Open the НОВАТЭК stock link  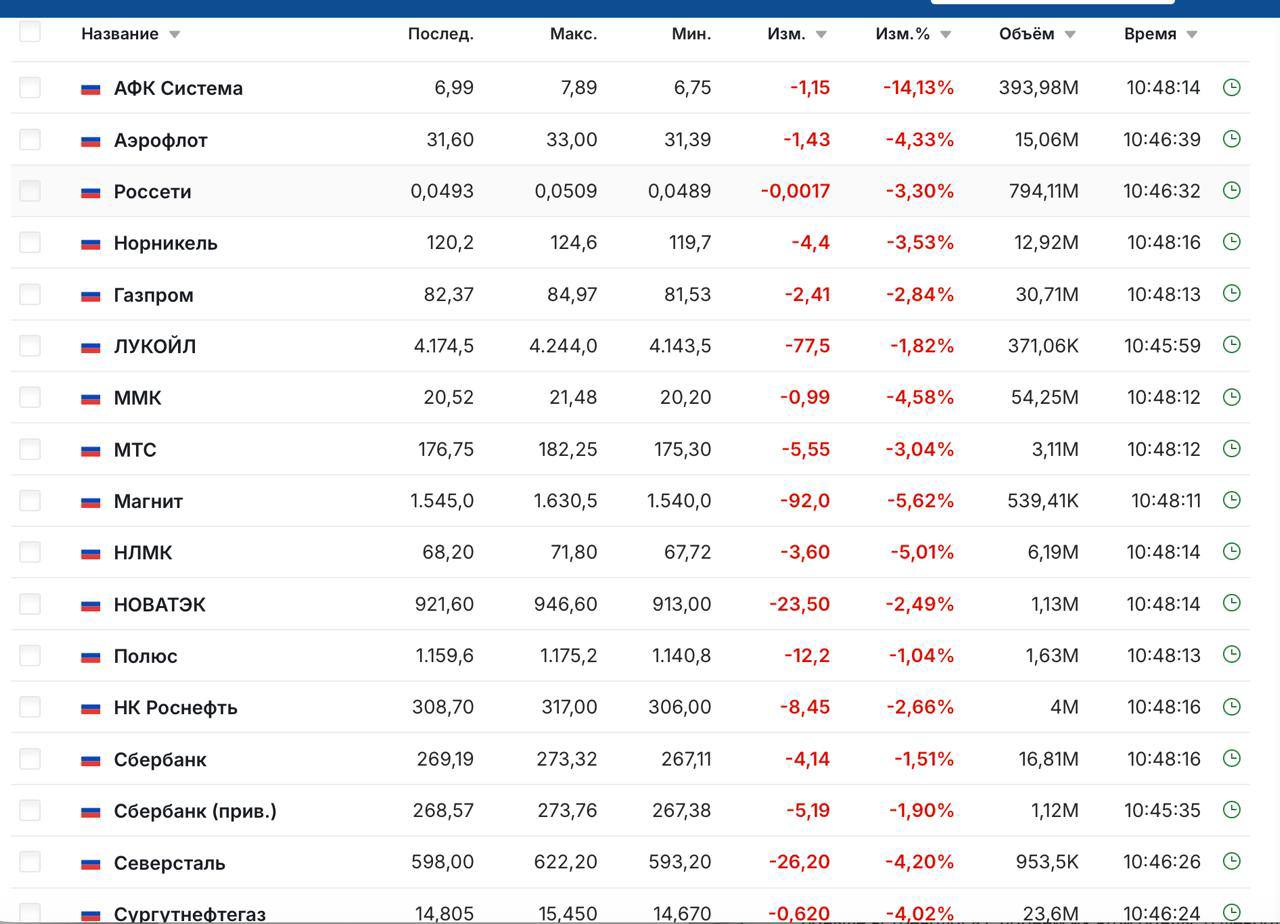pyautogui.click(x=160, y=605)
